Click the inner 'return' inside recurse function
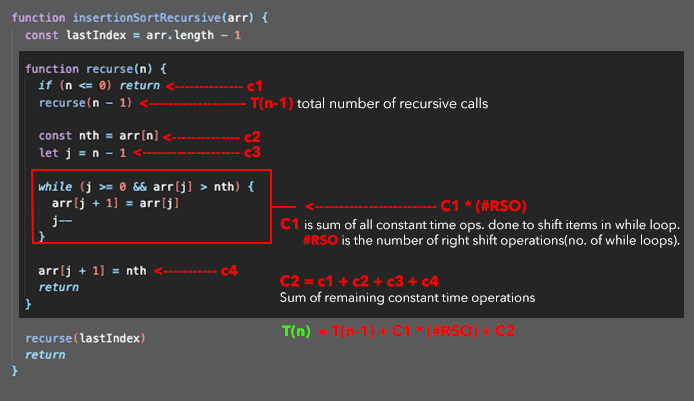The height and width of the screenshot is (401, 694). [58, 287]
